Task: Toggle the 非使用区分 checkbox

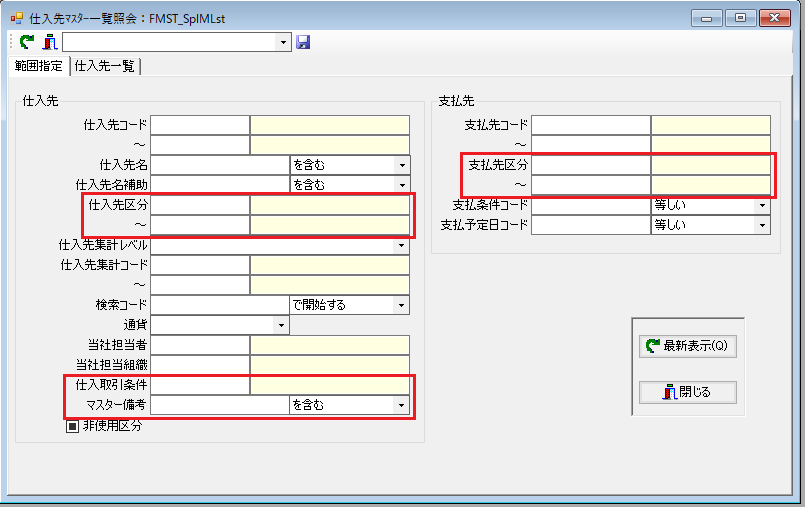Action: pyautogui.click(x=72, y=426)
